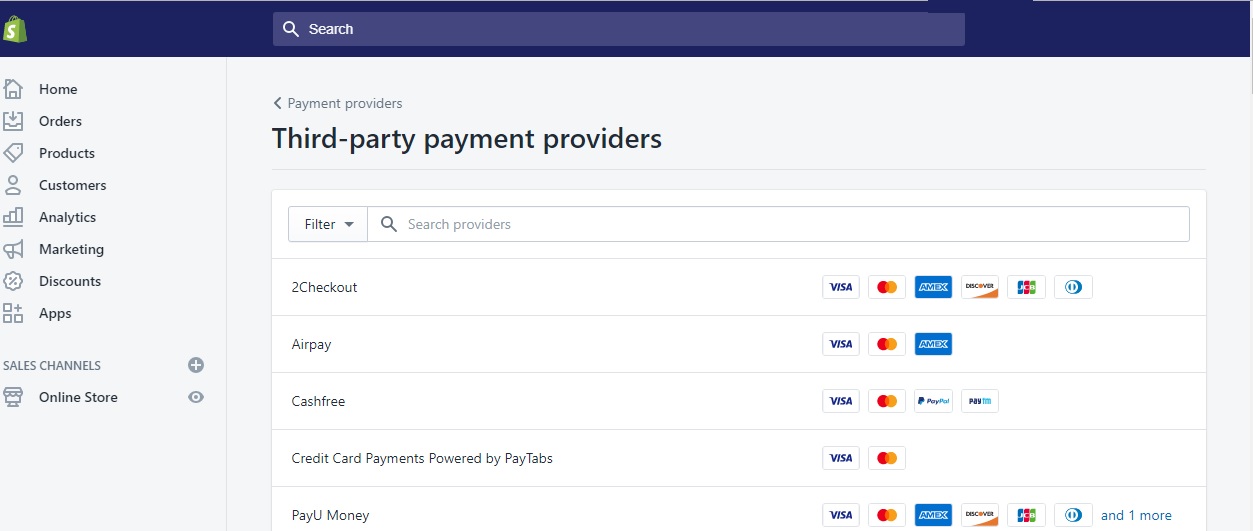
Task: Click the SALES CHANNELS heading
Action: click(x=52, y=365)
